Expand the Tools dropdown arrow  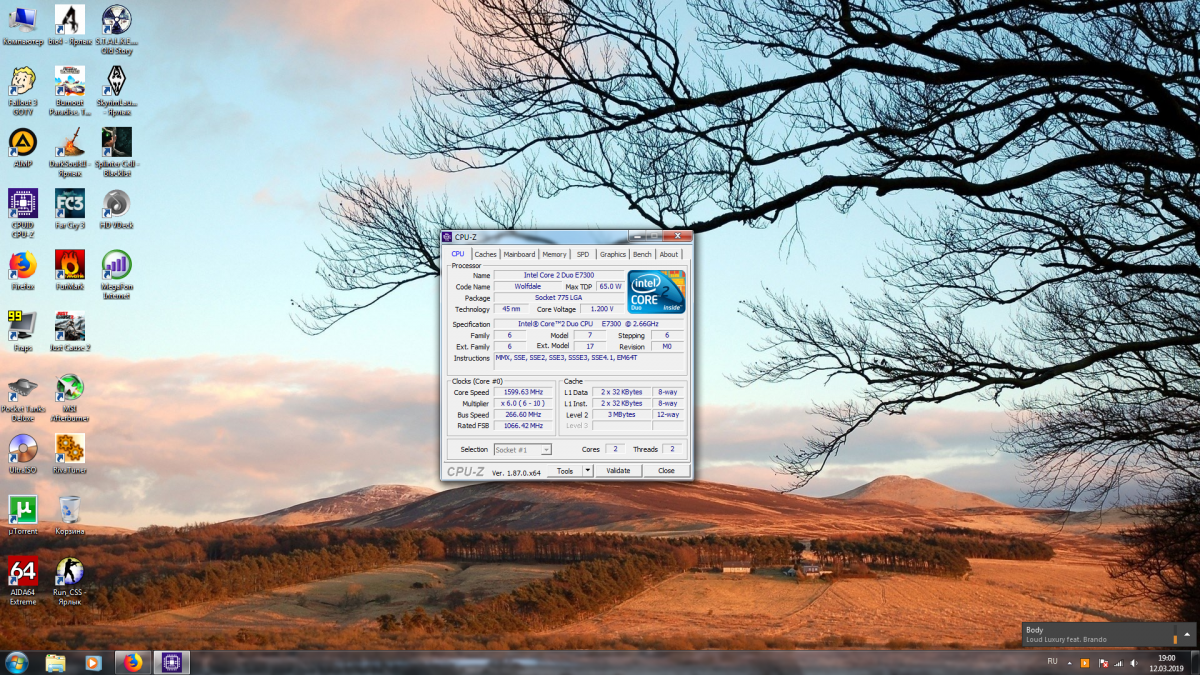[588, 470]
